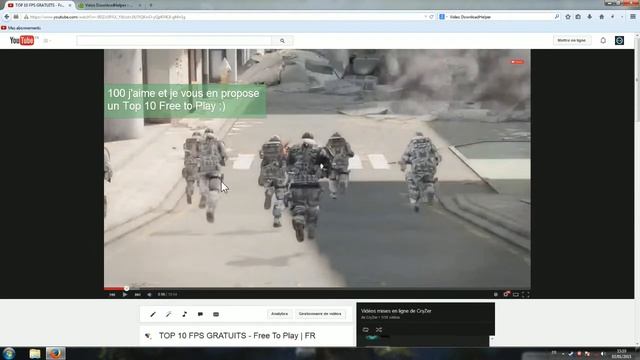Click the YouTube search magnifier button
Screen dimensions: 640x360
282,41
